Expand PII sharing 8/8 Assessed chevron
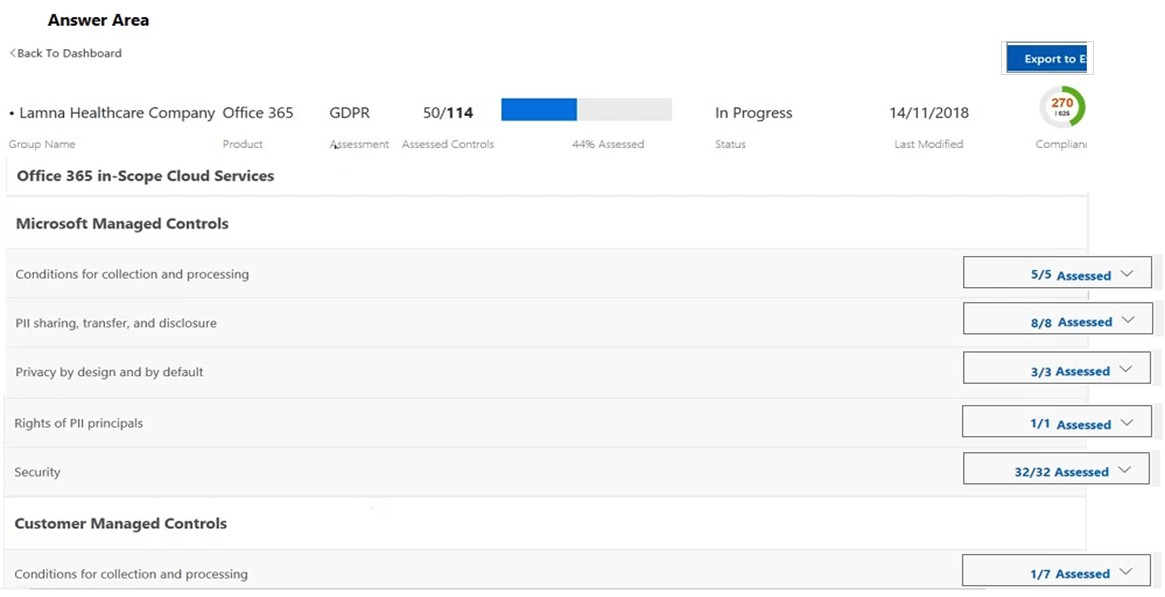The width and height of the screenshot is (1165, 597). point(1128,320)
